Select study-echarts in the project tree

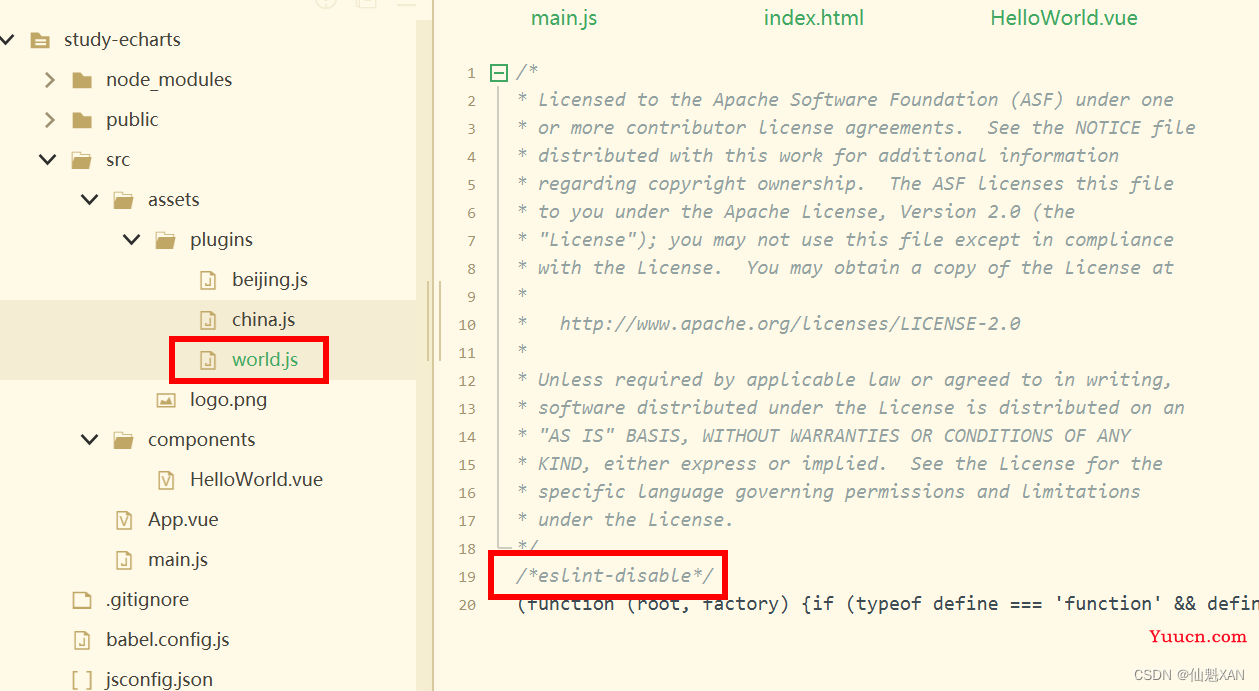coord(122,40)
